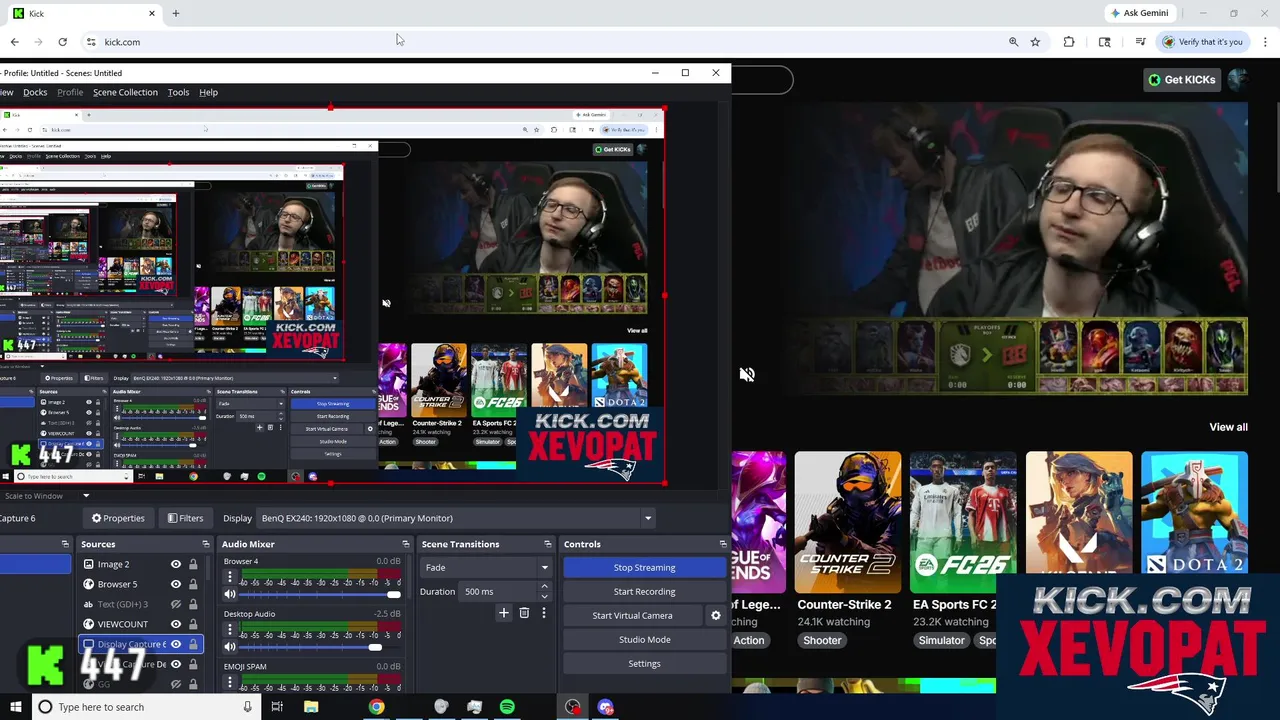Click Start Recording button
1280x720 pixels.
pyautogui.click(x=644, y=591)
